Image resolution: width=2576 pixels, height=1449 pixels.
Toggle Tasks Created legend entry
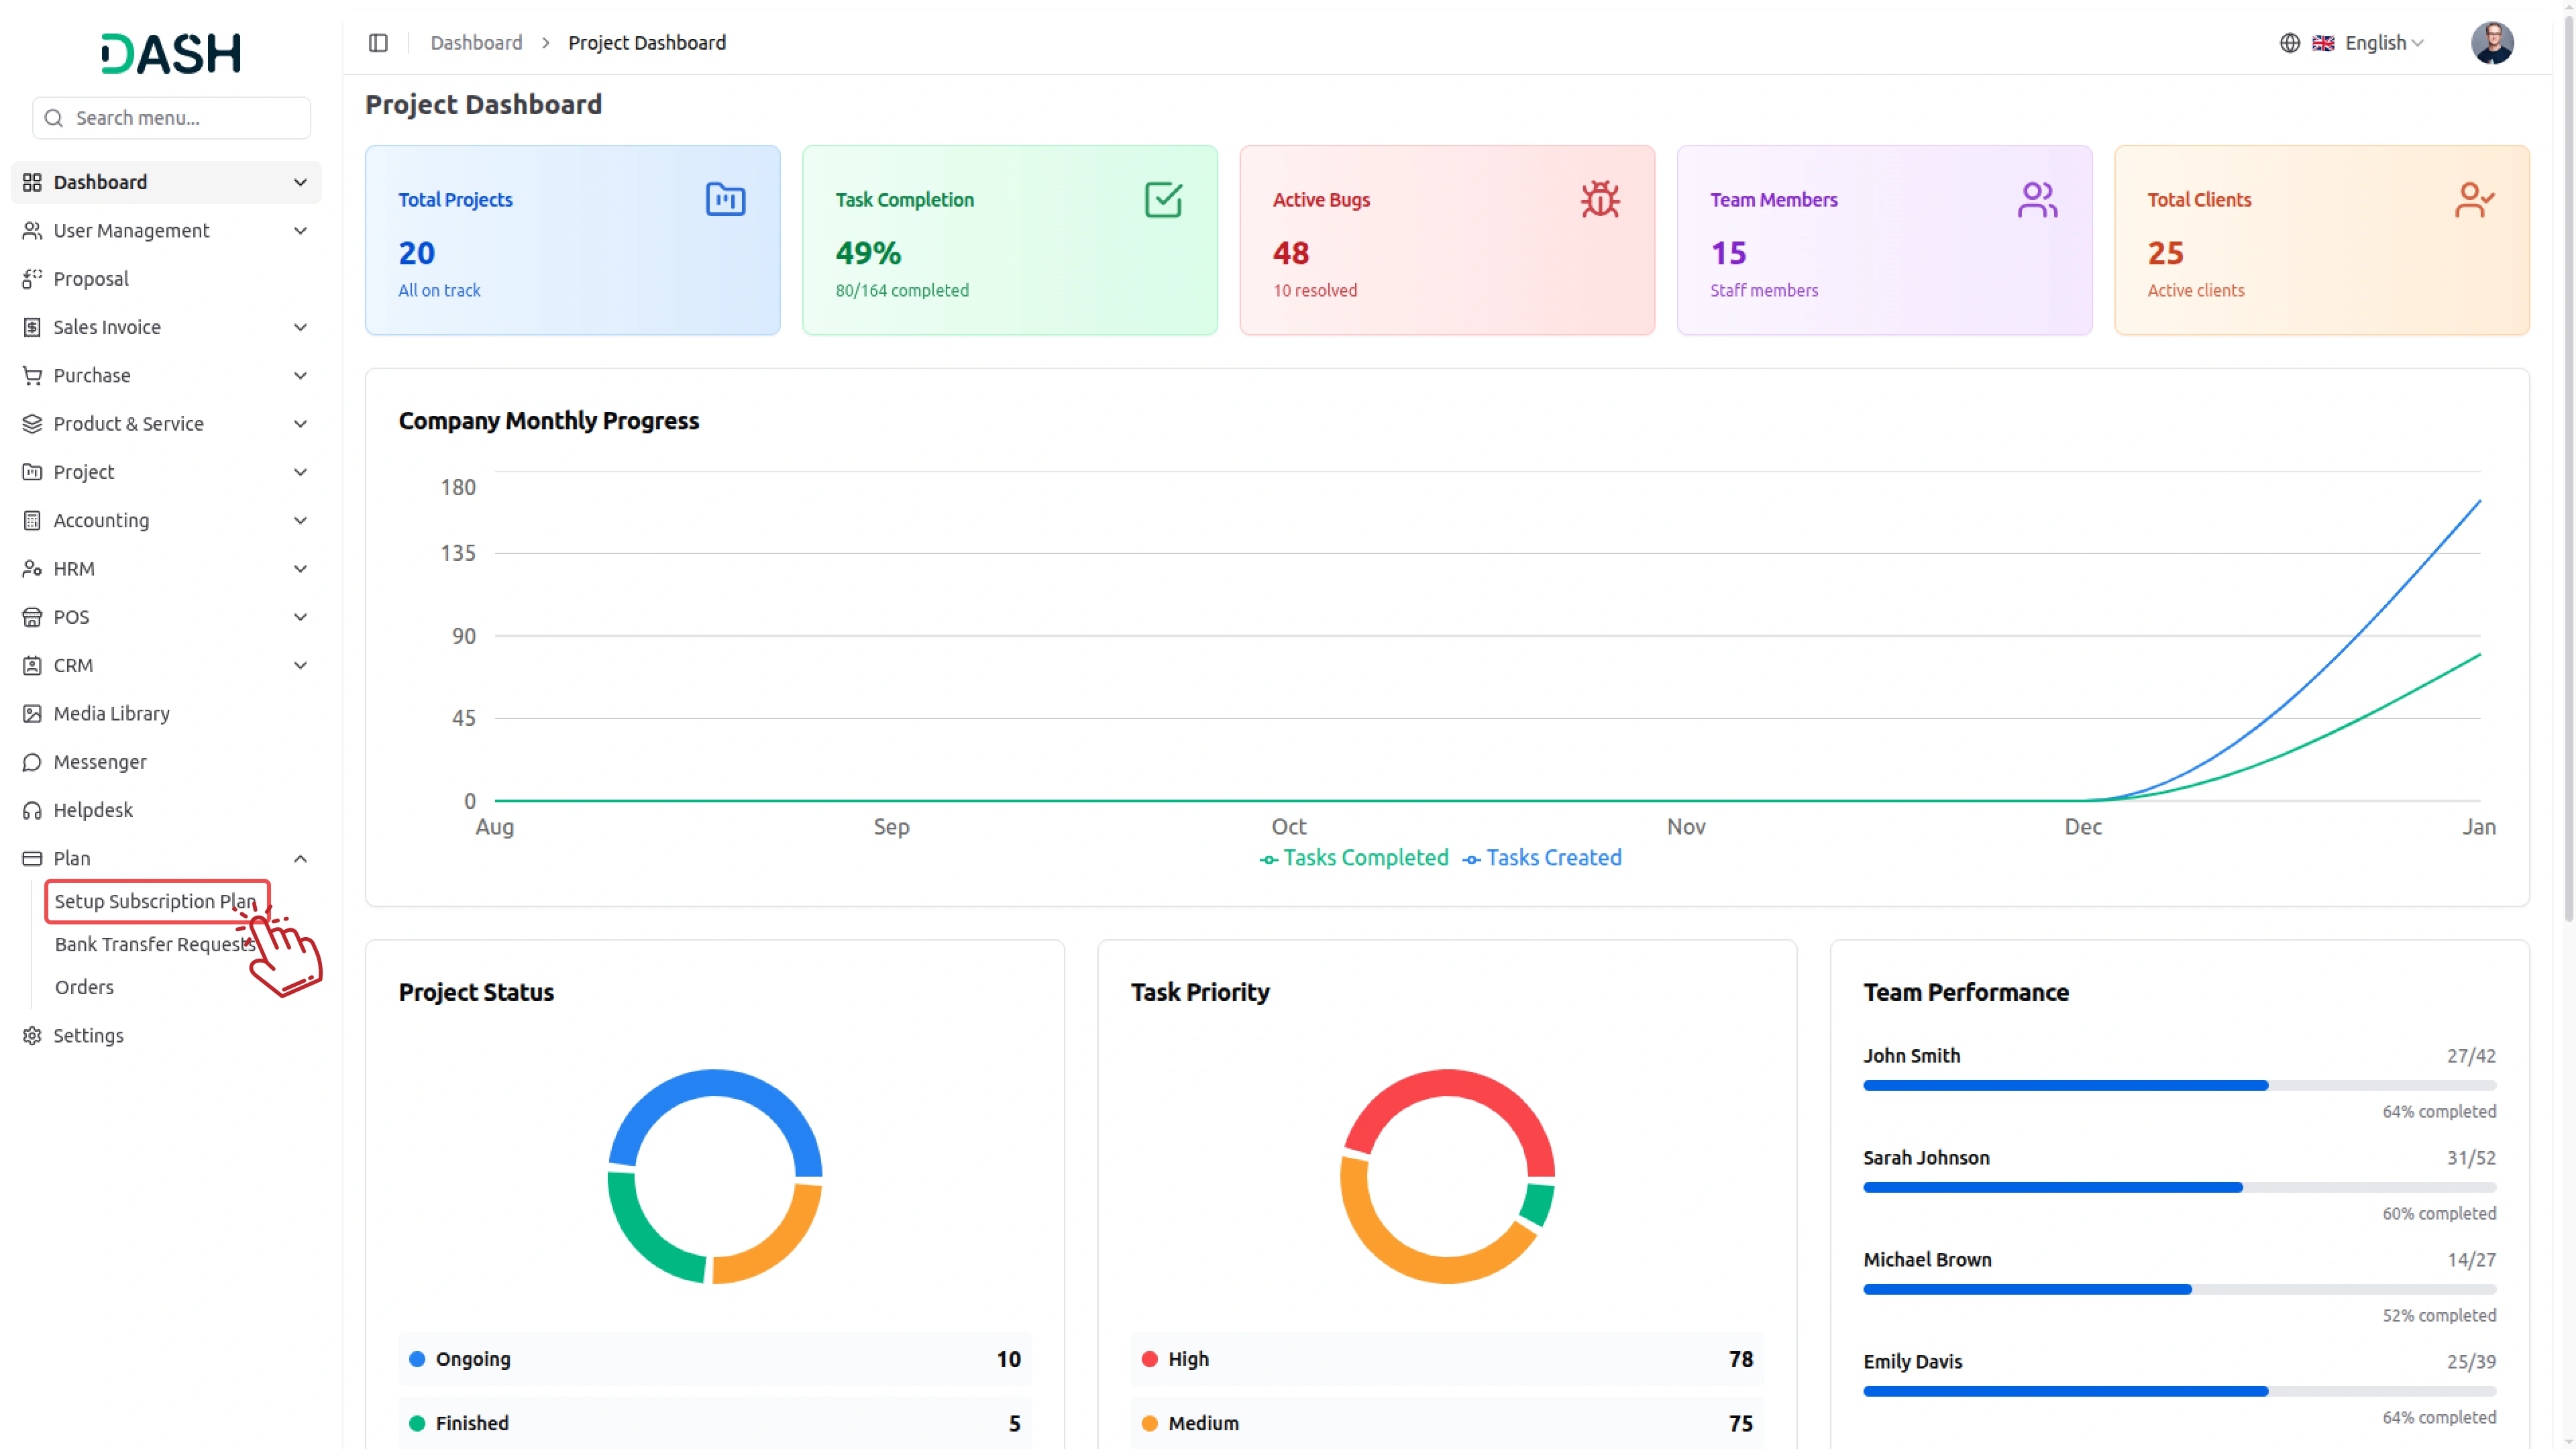click(1541, 858)
